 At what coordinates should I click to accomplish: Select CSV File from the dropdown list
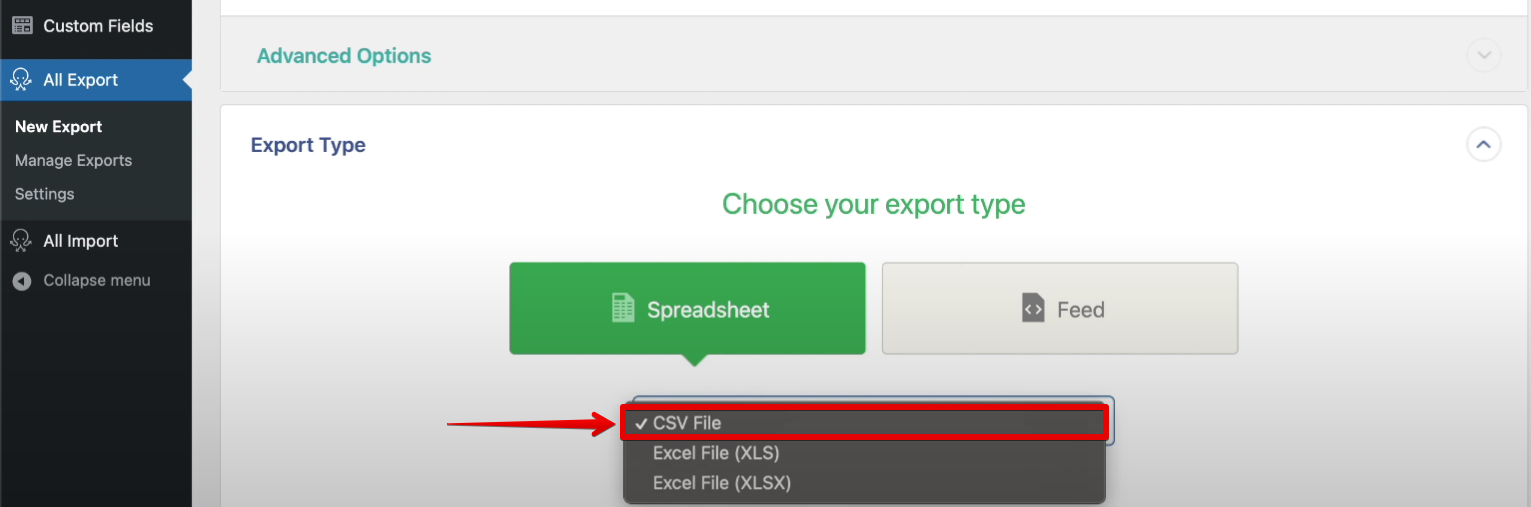(687, 424)
